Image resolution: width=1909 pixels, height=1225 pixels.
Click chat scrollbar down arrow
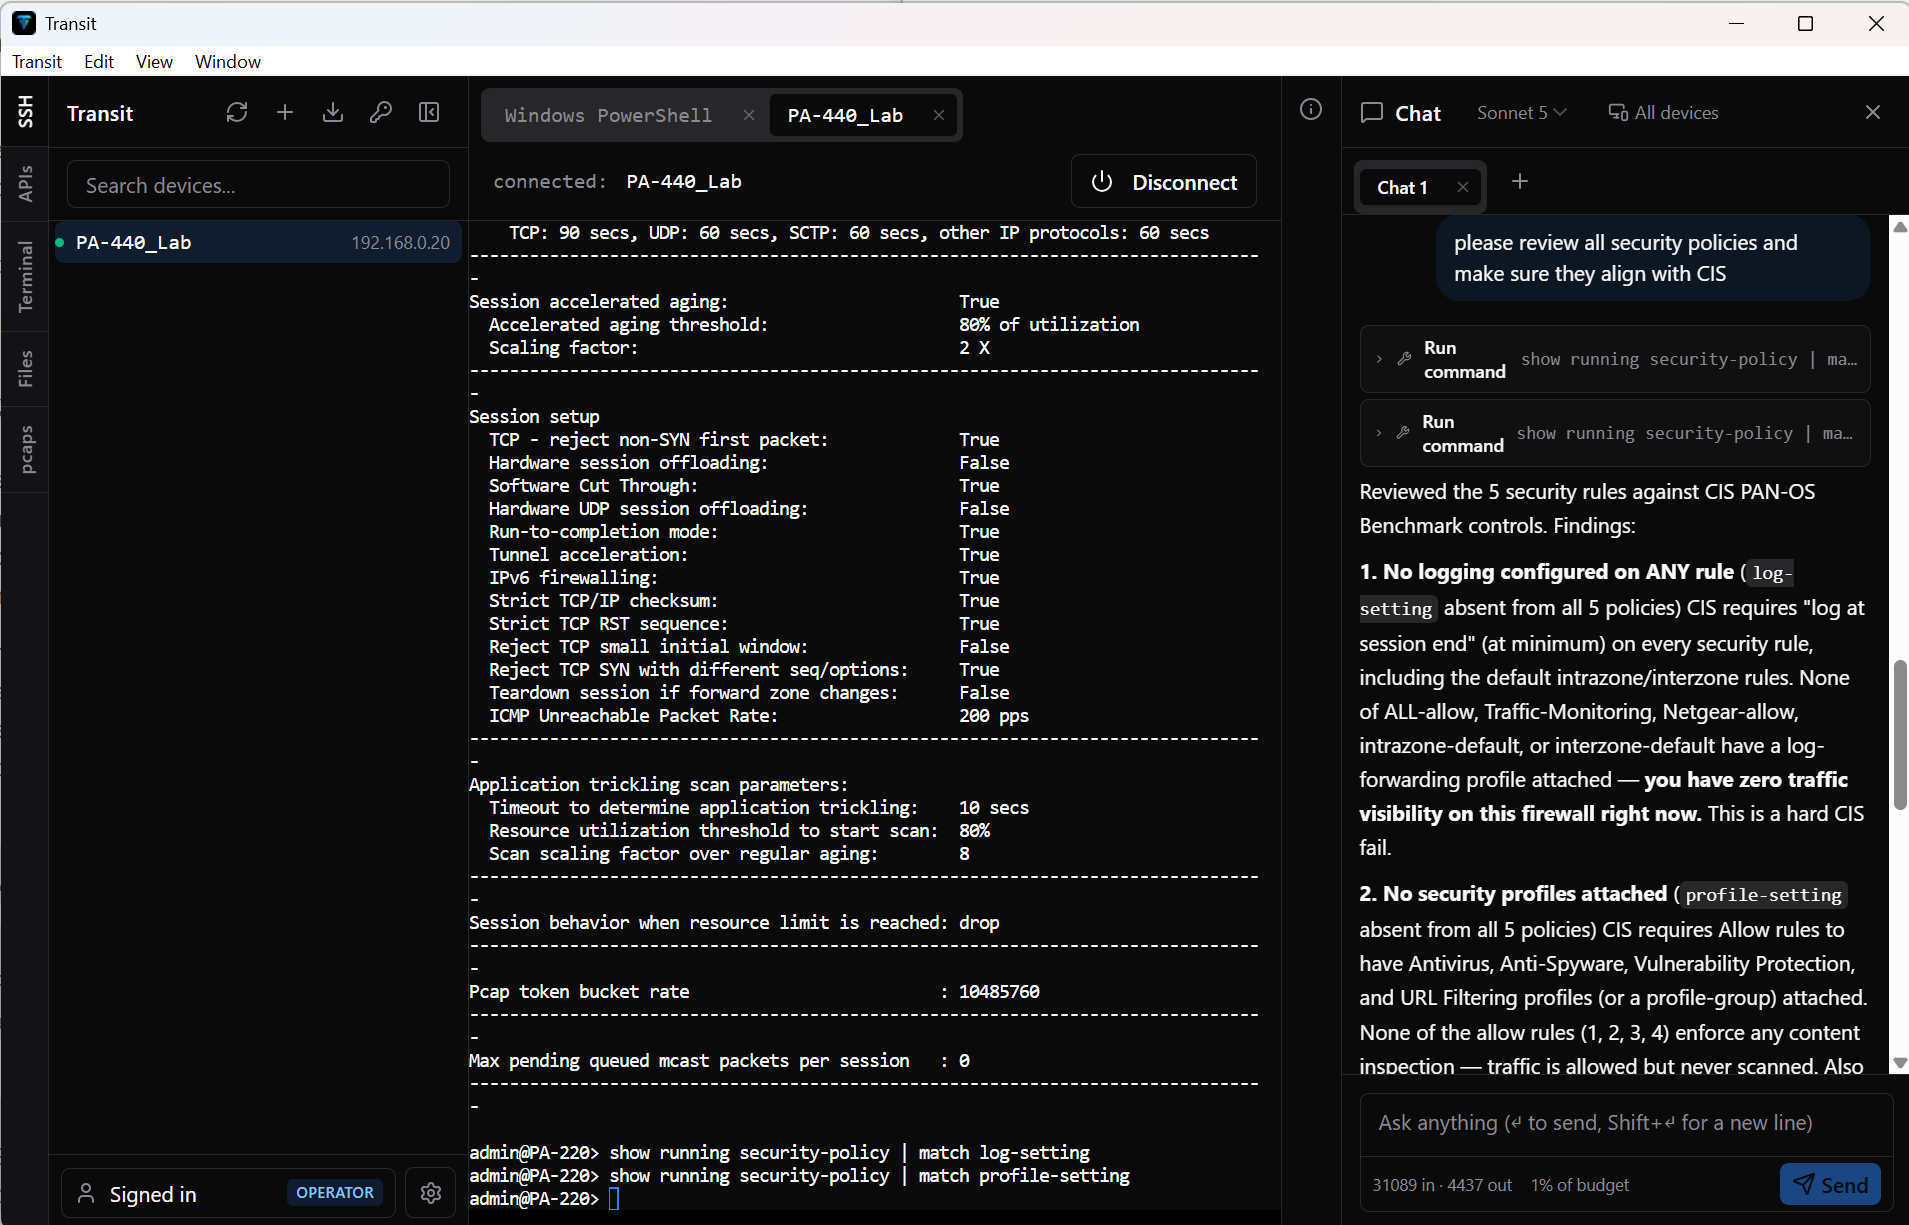[1900, 1063]
